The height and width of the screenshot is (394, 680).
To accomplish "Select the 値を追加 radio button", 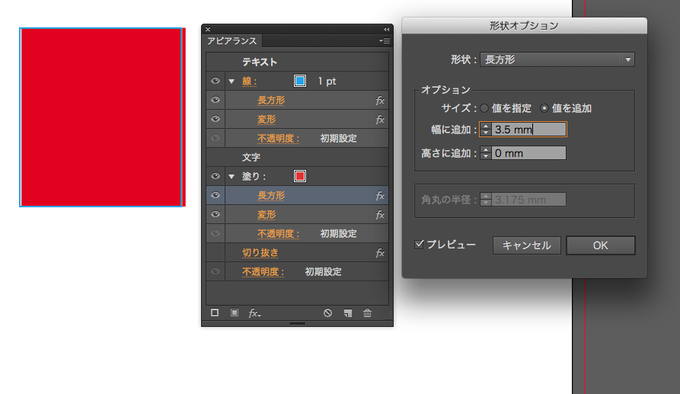I will pos(544,108).
